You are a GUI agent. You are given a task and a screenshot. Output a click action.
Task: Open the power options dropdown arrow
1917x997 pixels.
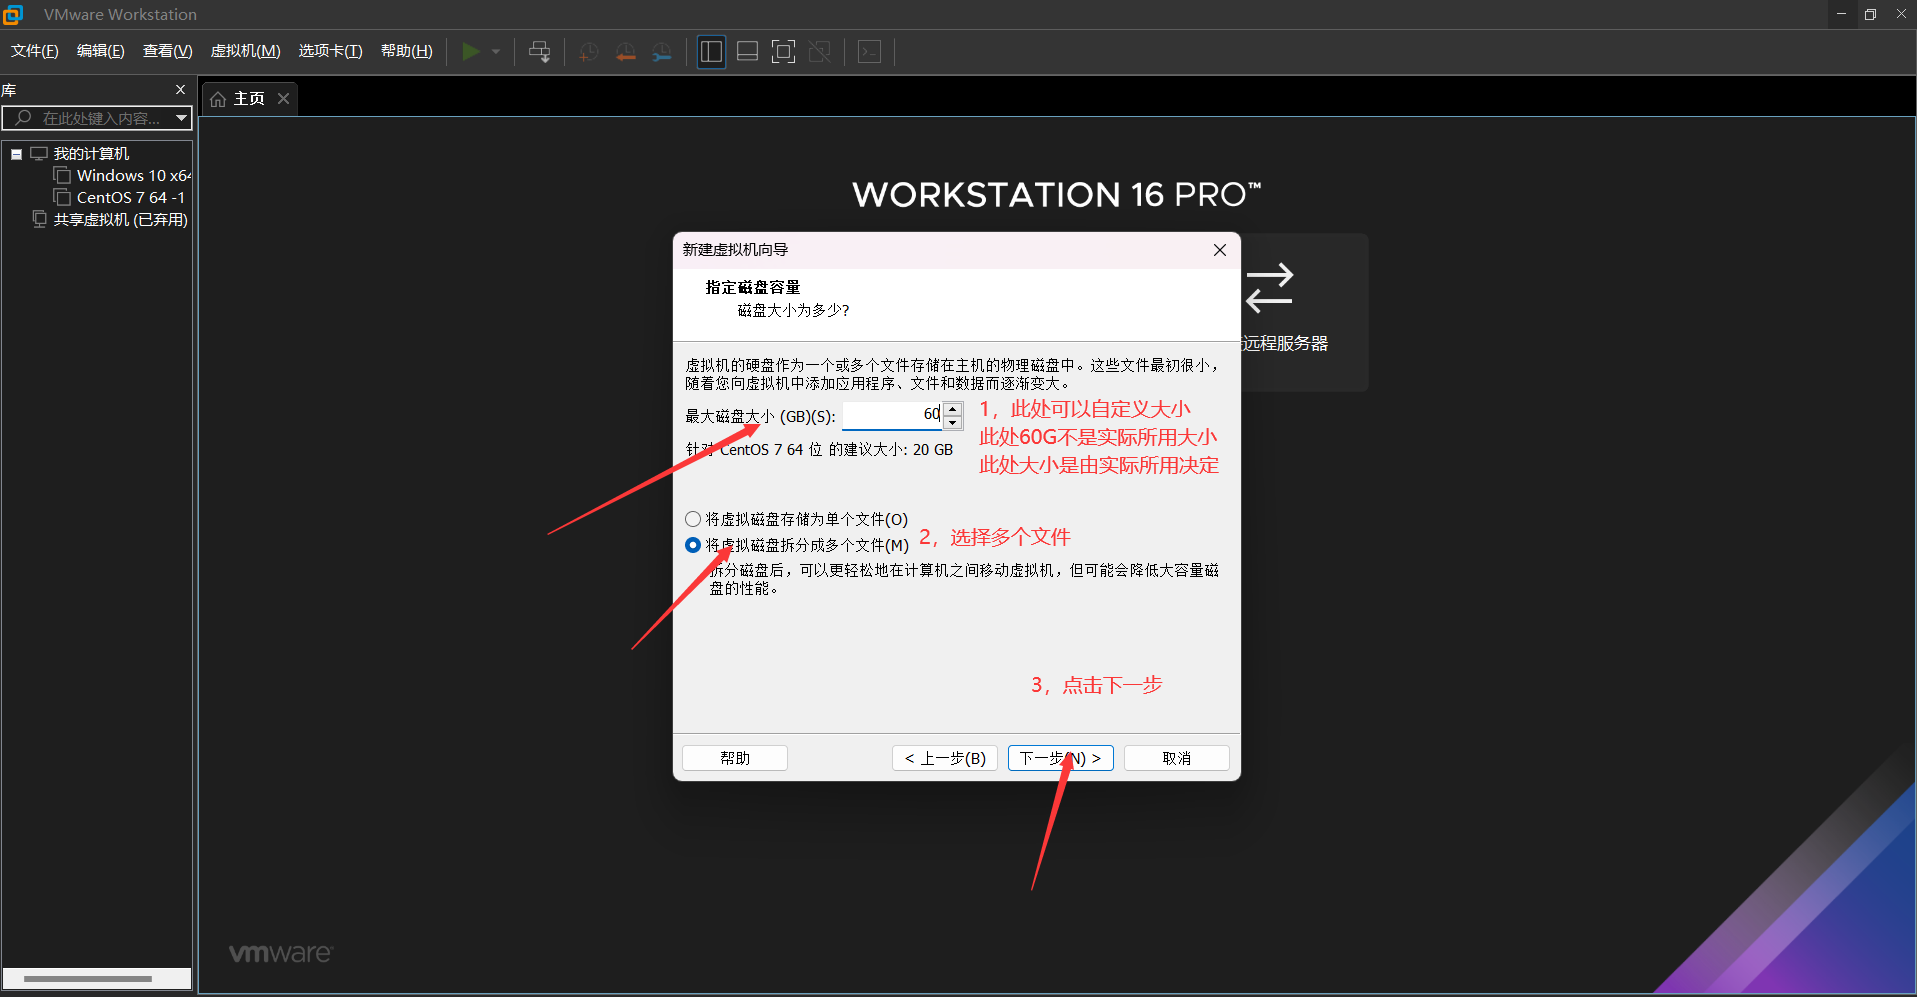[x=496, y=52]
